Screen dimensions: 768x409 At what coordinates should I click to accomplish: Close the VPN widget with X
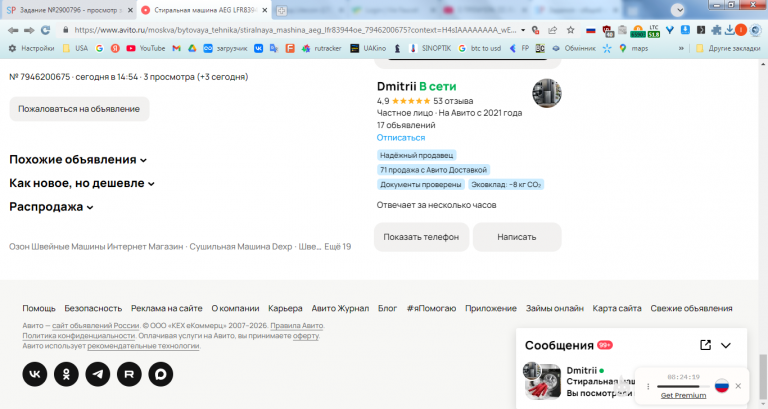pos(738,386)
